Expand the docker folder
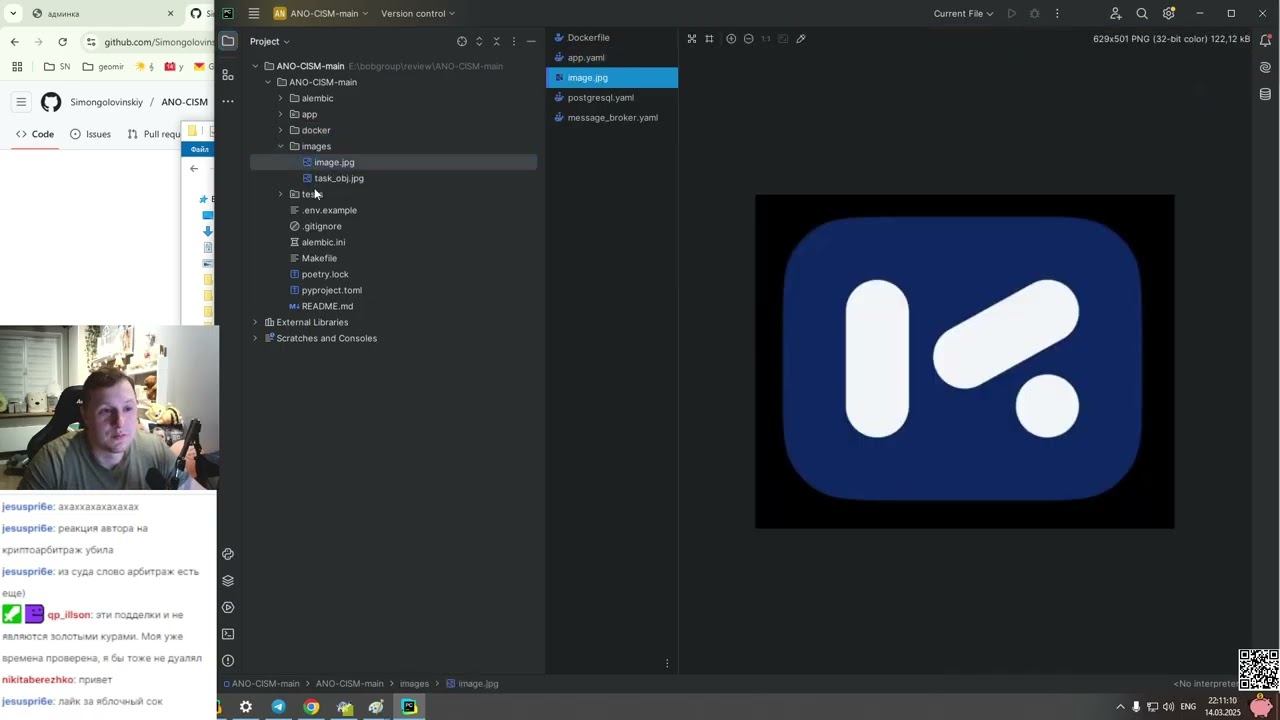The width and height of the screenshot is (1280, 720). pyautogui.click(x=281, y=130)
